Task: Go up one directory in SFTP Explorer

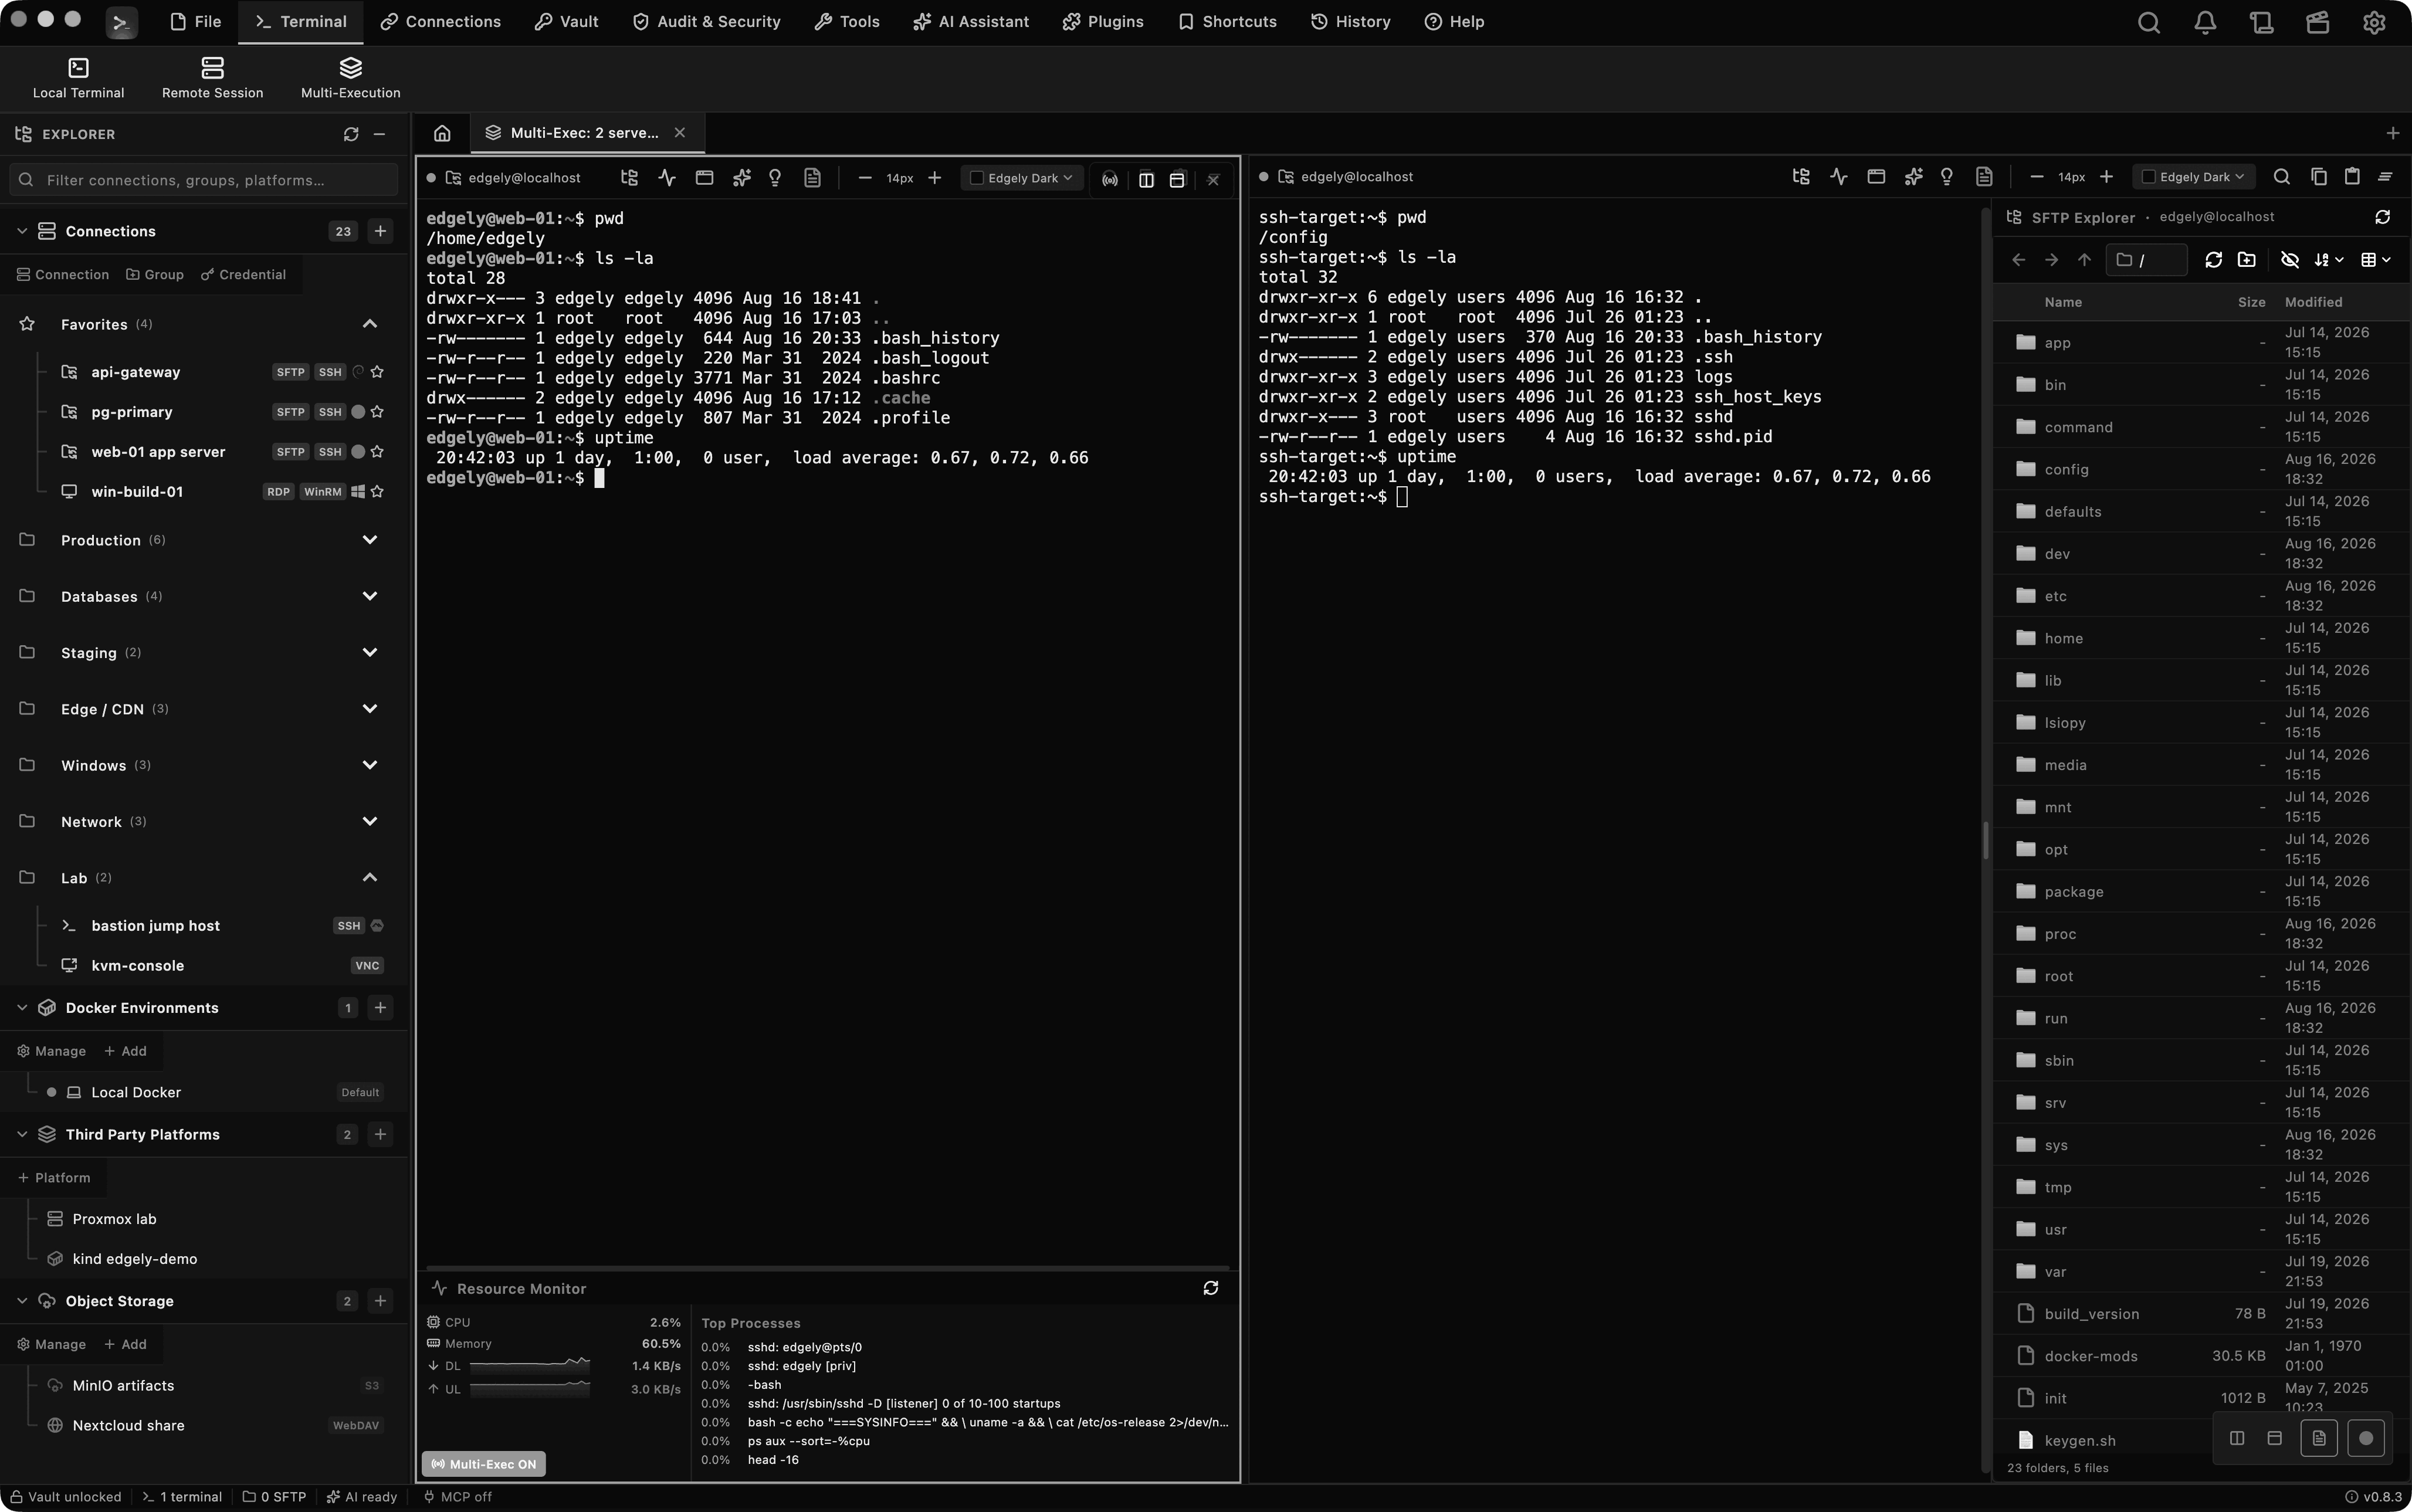Action: (x=2084, y=260)
